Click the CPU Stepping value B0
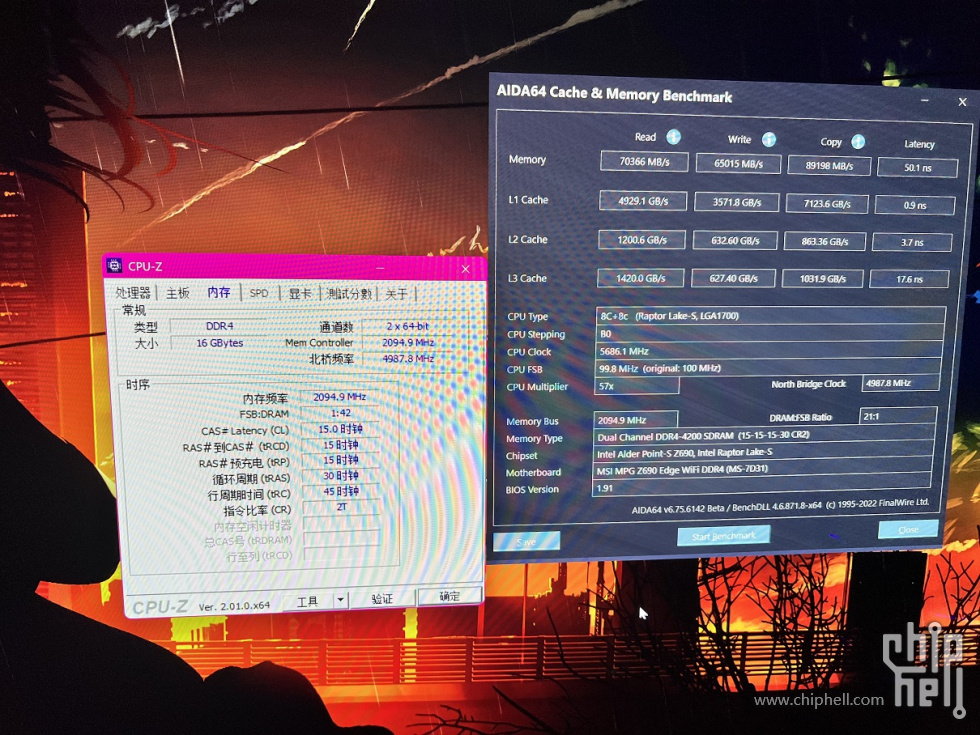 click(769, 334)
